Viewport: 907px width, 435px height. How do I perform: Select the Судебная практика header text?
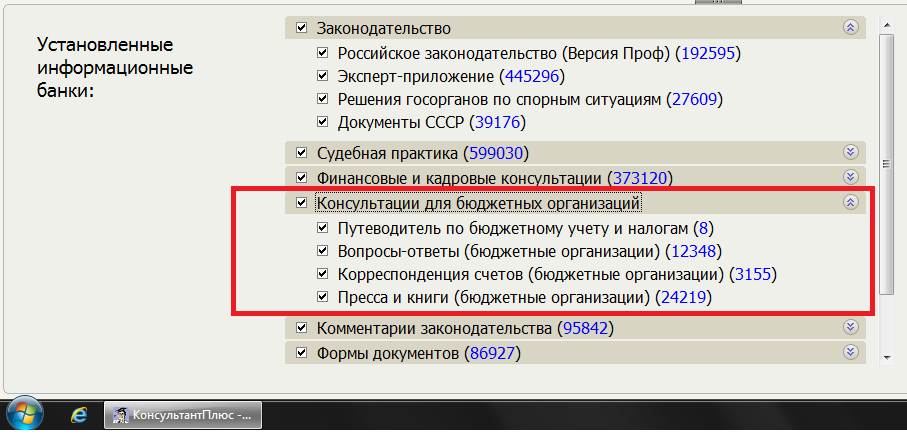click(x=388, y=154)
